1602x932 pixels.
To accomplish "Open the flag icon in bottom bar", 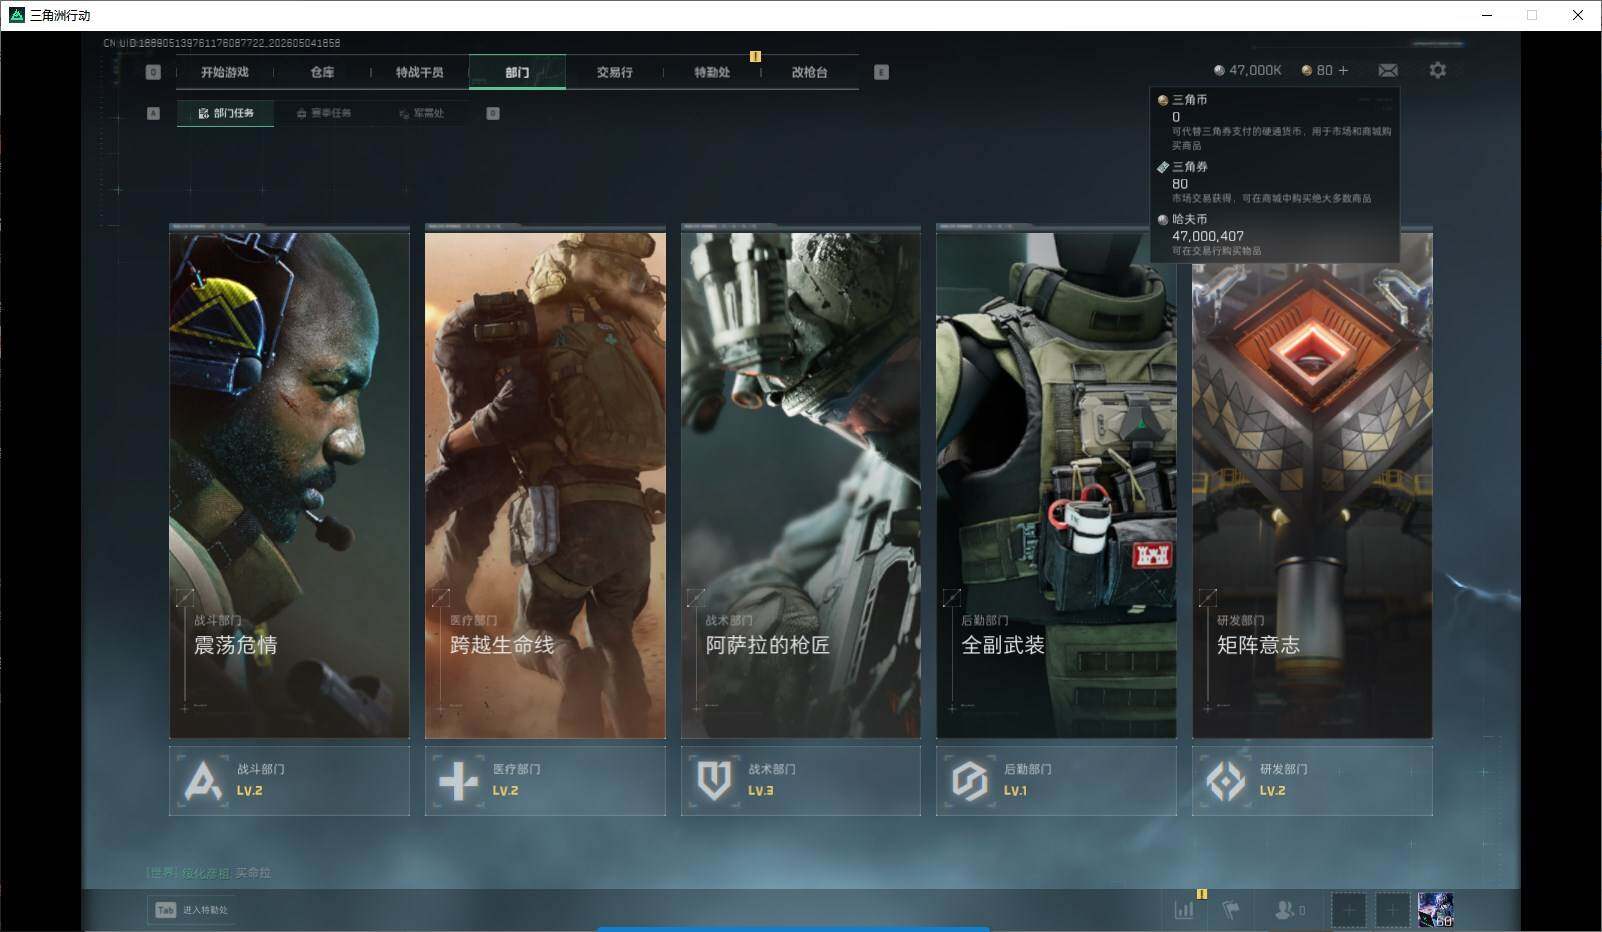I will click(x=1231, y=910).
